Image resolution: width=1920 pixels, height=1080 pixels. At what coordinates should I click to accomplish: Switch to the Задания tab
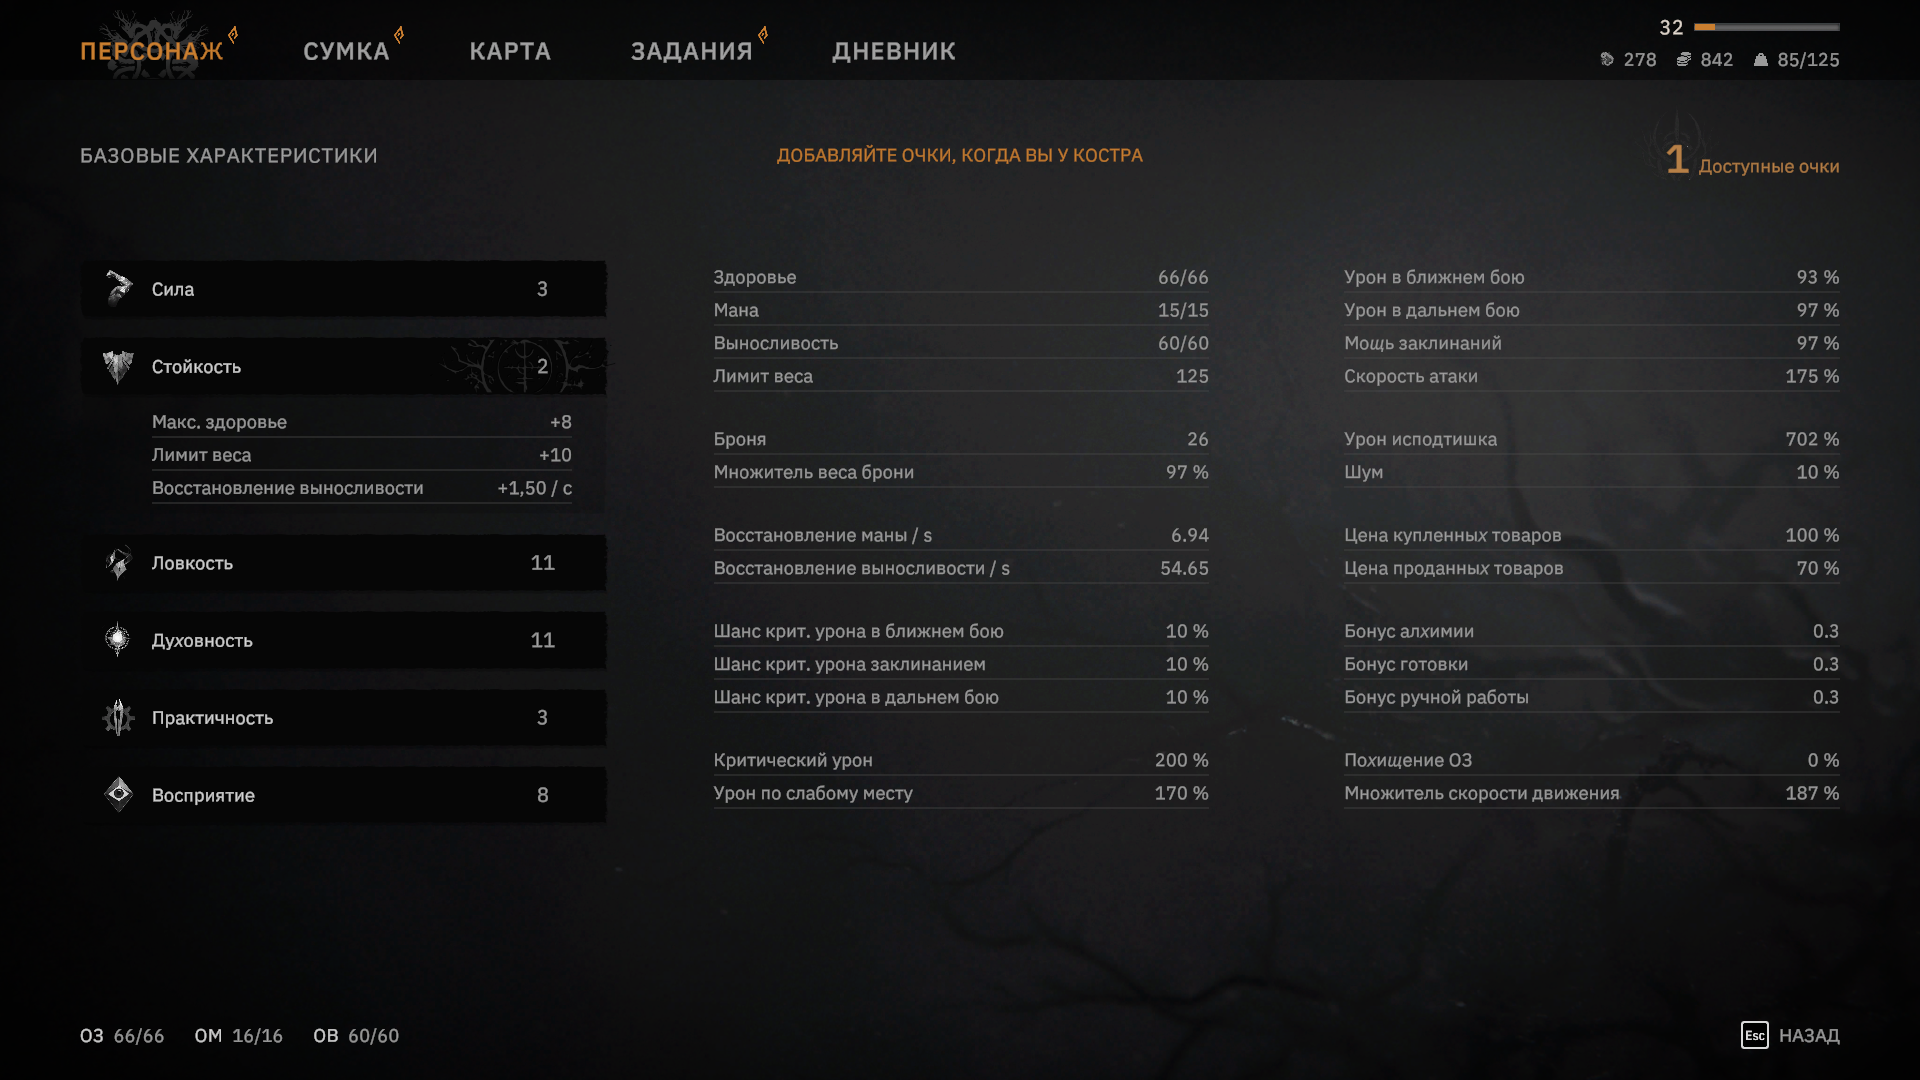[x=691, y=51]
